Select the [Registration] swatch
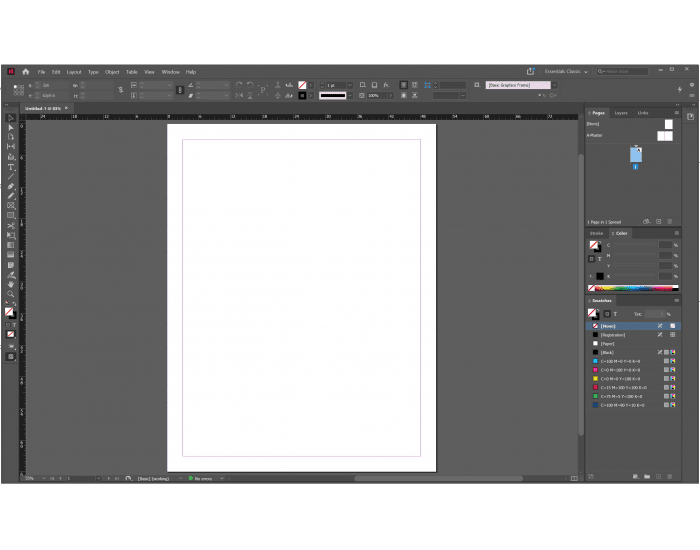 click(633, 335)
